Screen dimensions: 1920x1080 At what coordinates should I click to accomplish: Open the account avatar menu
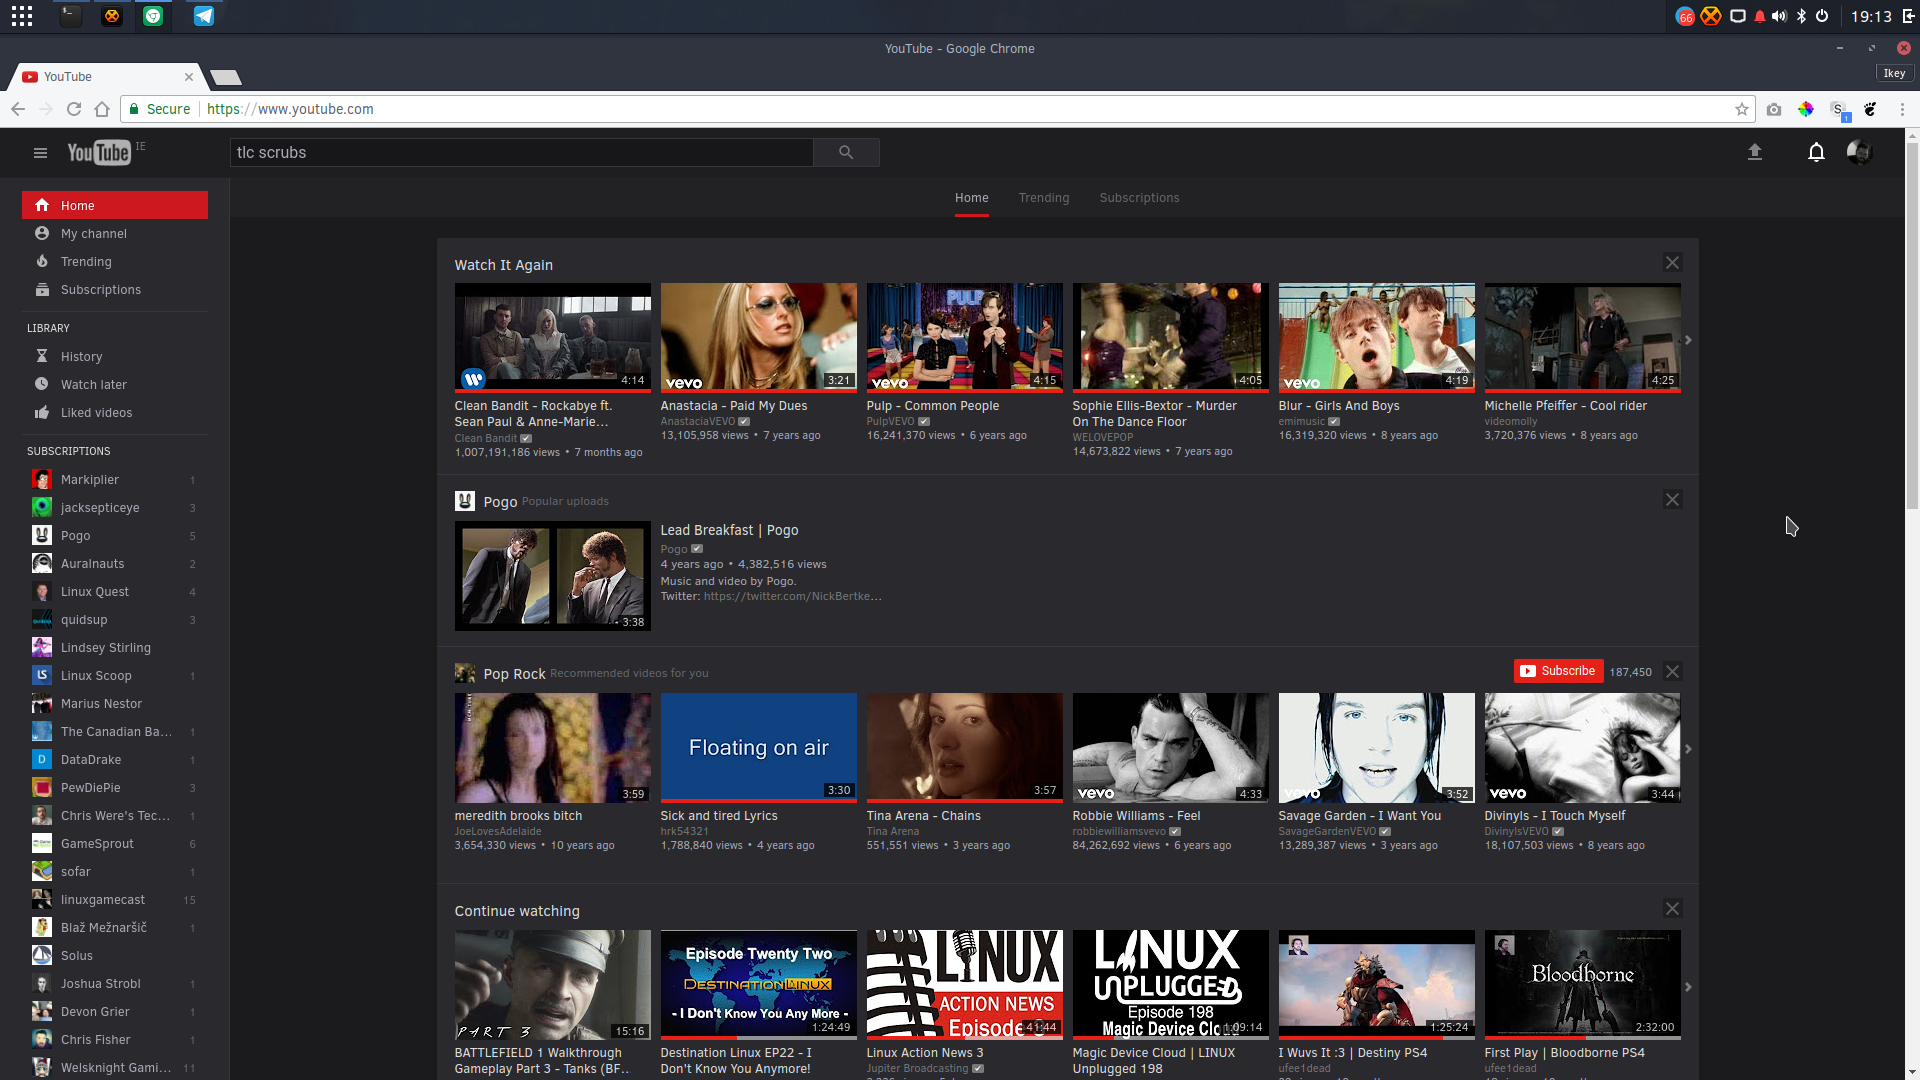[1859, 152]
